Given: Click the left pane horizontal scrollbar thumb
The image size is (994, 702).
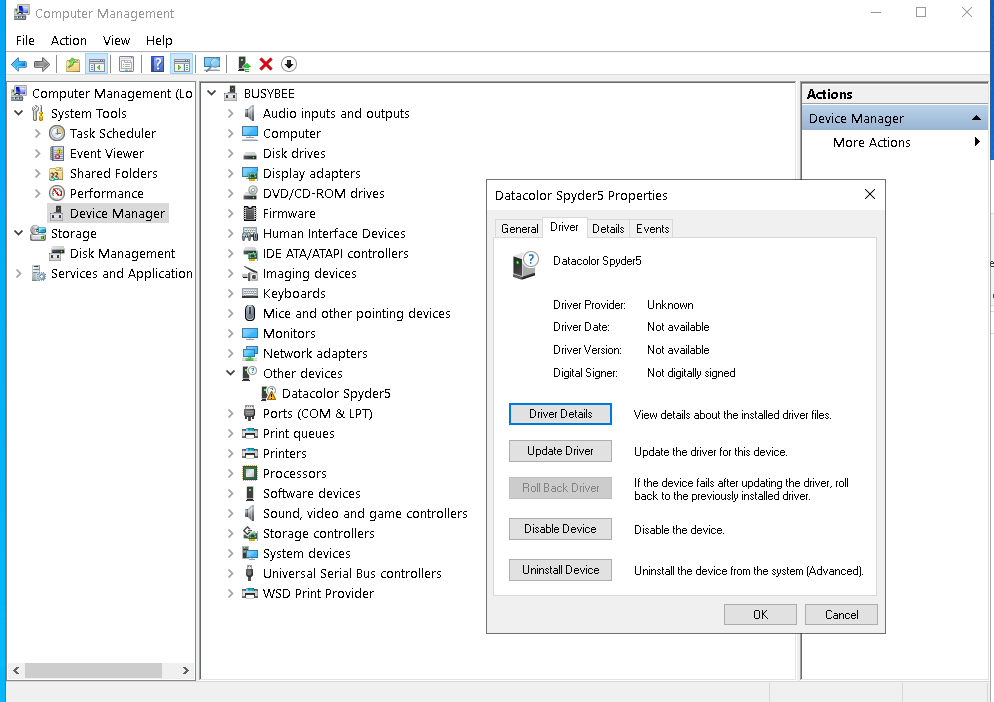Looking at the screenshot, I should click(x=94, y=670).
